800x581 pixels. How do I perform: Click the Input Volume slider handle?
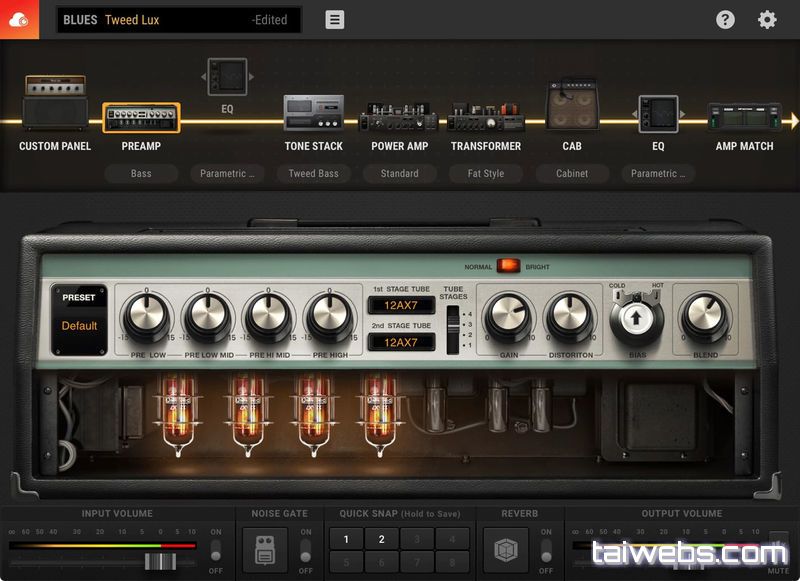tap(160, 561)
